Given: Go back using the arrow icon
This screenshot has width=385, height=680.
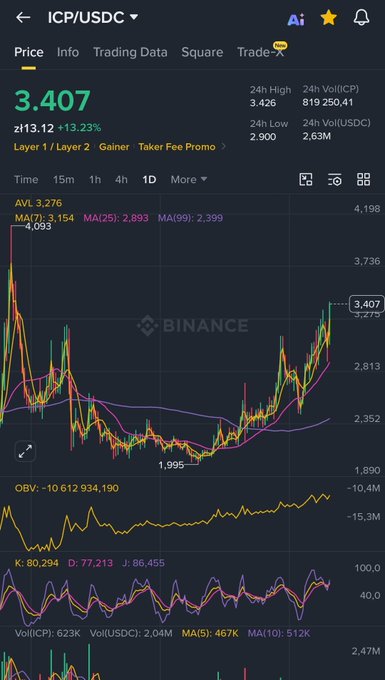Looking at the screenshot, I should pos(23,17).
